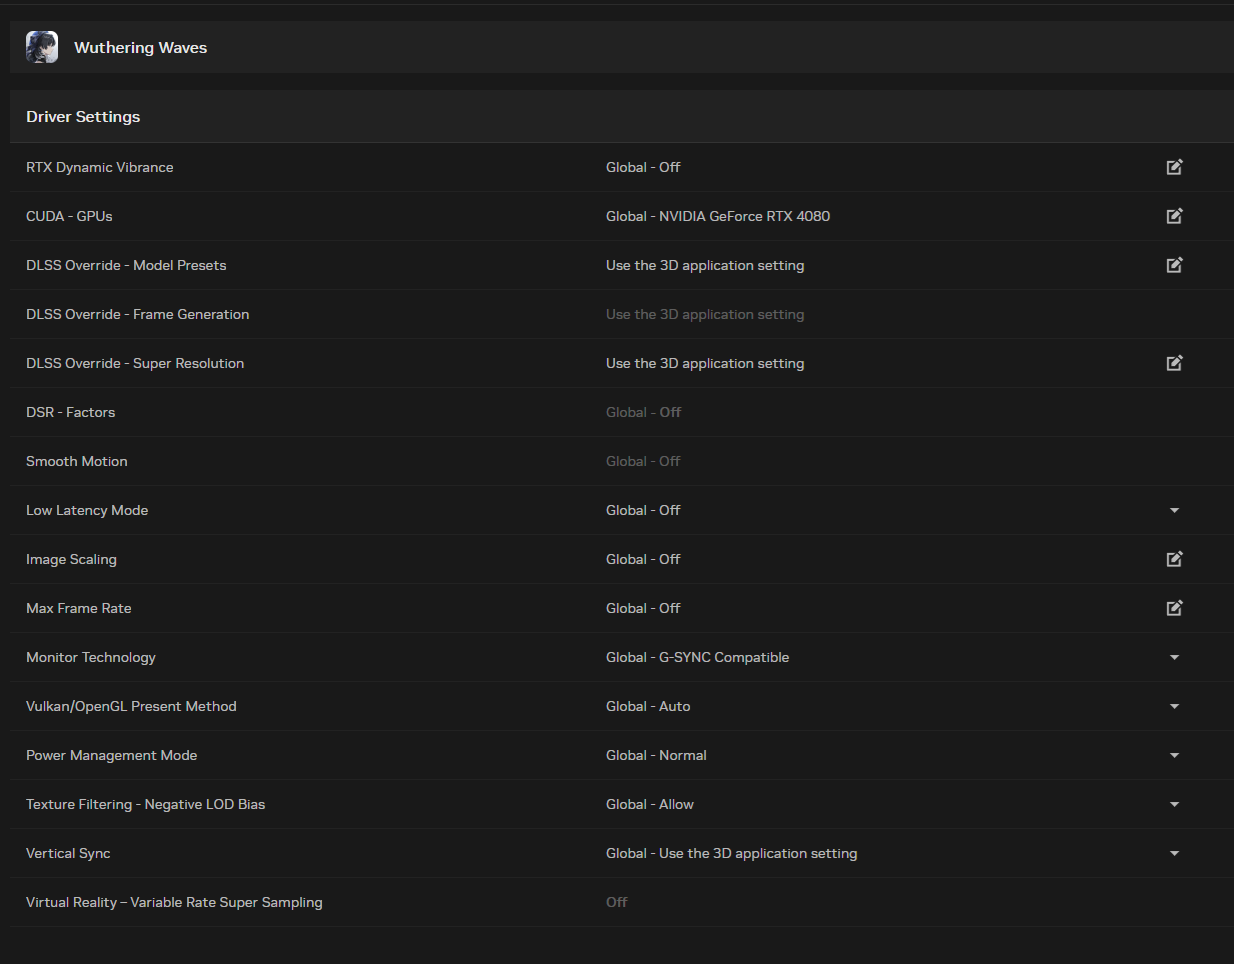Viewport: 1234px width, 964px height.
Task: Click Super Resolution 'Use the 3D application setting'
Action: tap(705, 363)
